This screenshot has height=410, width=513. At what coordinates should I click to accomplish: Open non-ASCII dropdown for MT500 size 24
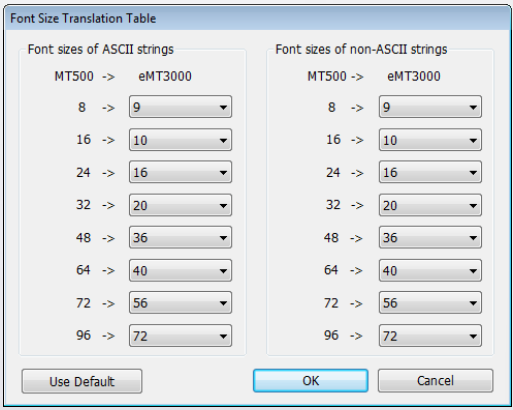430,172
